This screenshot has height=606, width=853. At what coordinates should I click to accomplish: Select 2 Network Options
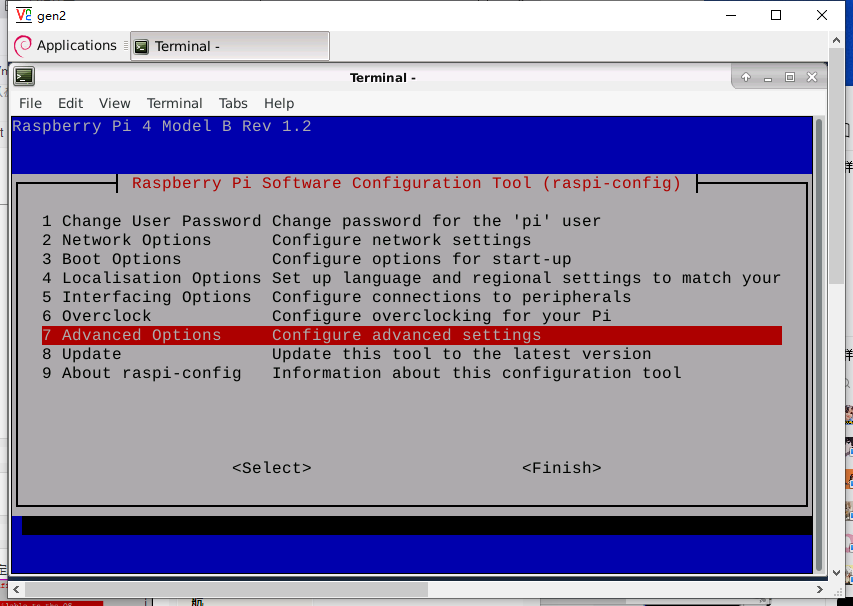[x=412, y=240]
